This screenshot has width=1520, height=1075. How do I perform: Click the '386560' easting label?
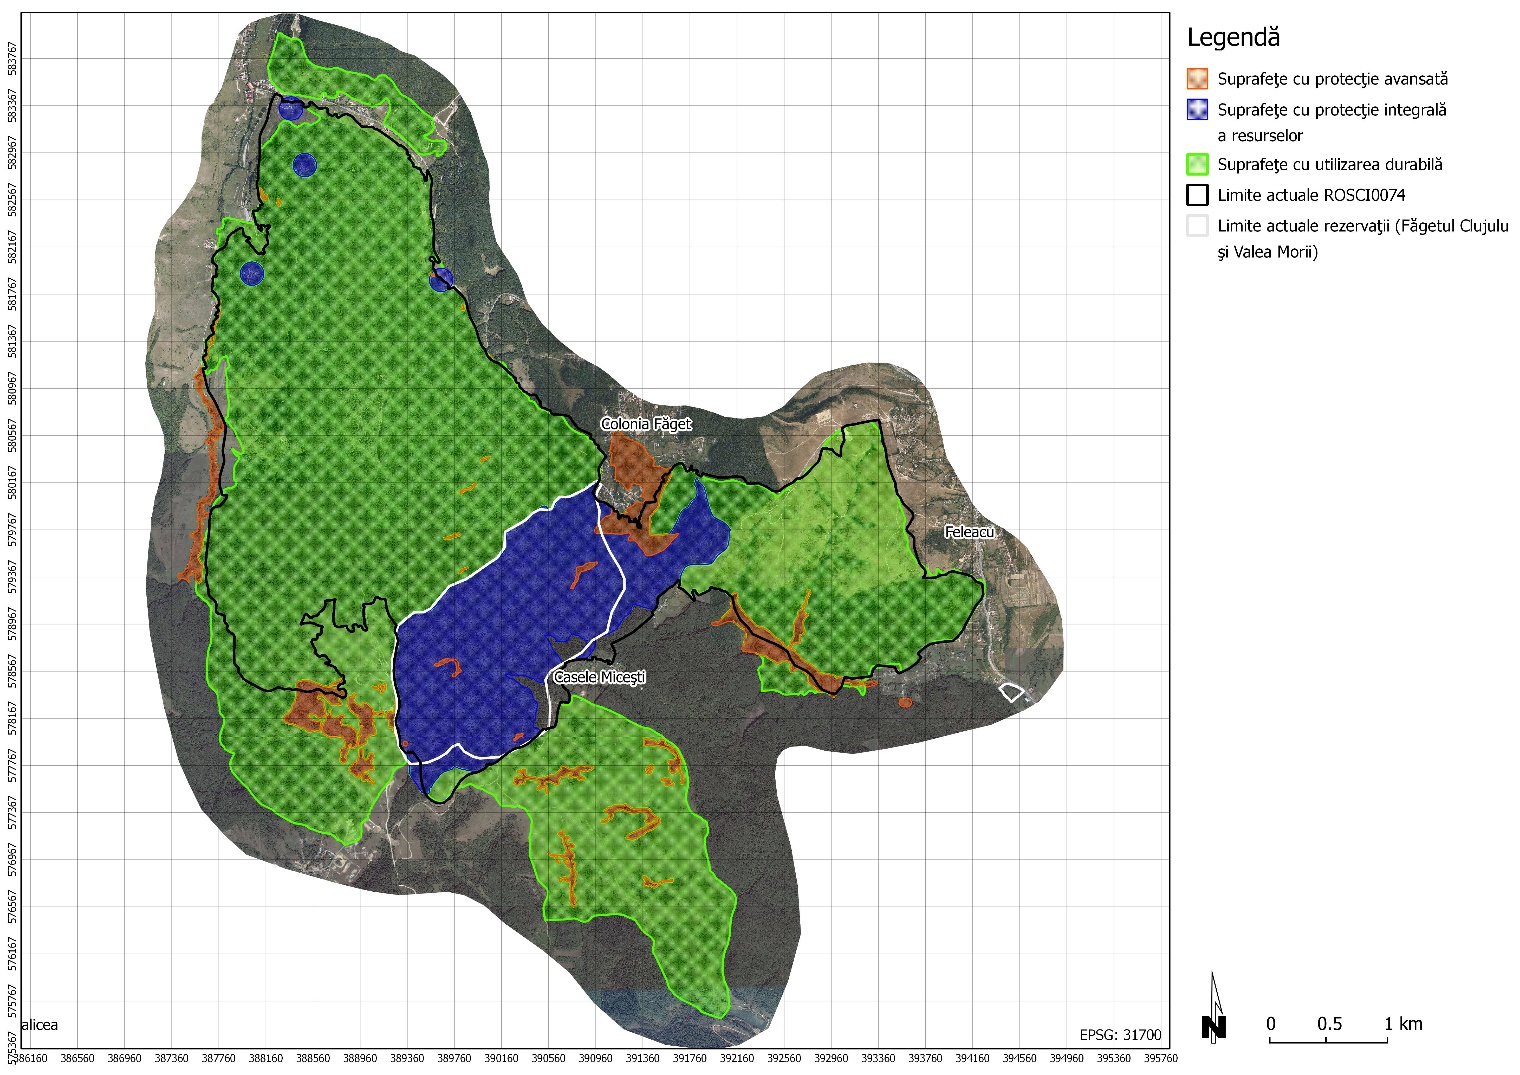click(x=76, y=1057)
